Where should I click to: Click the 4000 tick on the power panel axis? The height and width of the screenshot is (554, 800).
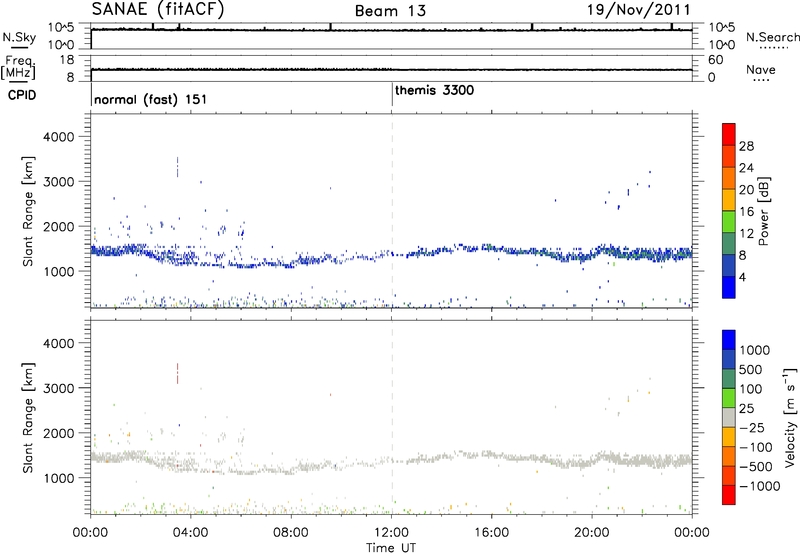[x=58, y=137]
